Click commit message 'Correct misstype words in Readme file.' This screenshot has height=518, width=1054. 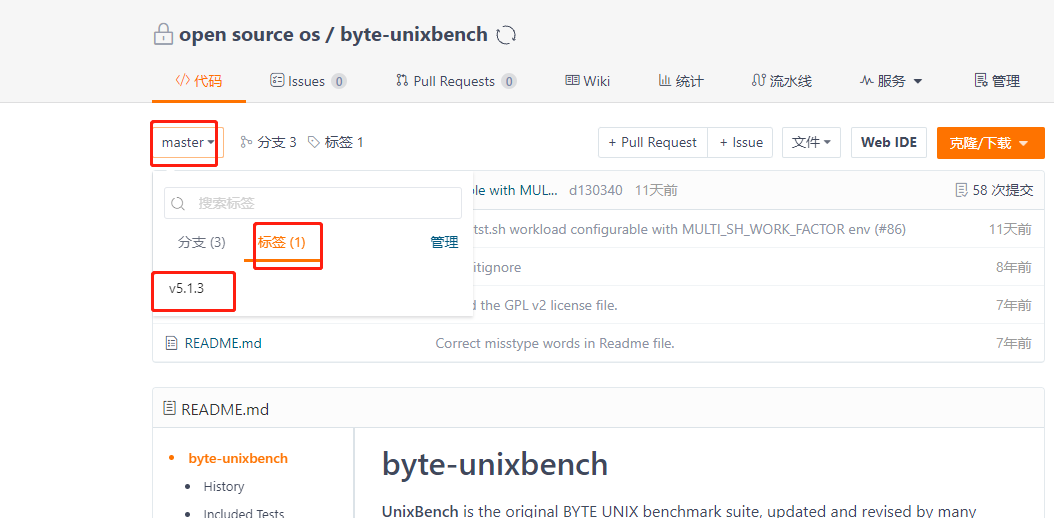pyautogui.click(x=555, y=343)
